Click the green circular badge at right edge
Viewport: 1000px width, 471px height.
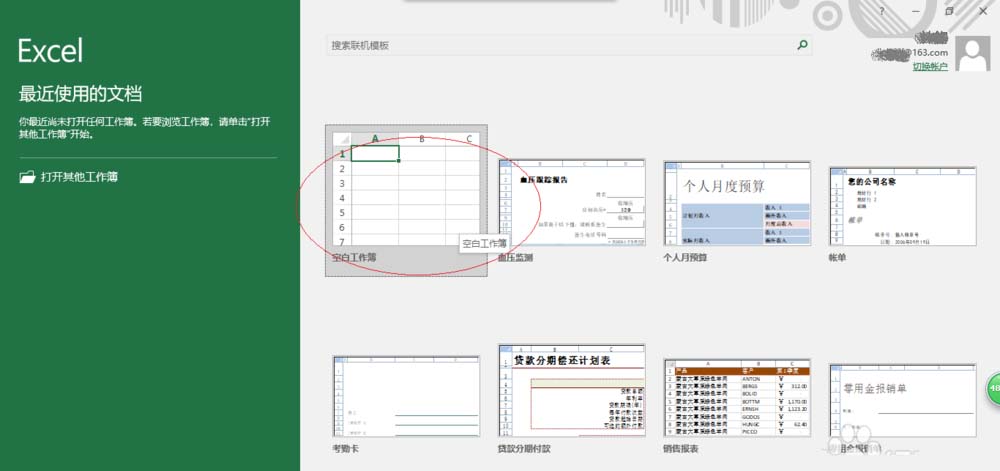pyautogui.click(x=992, y=388)
